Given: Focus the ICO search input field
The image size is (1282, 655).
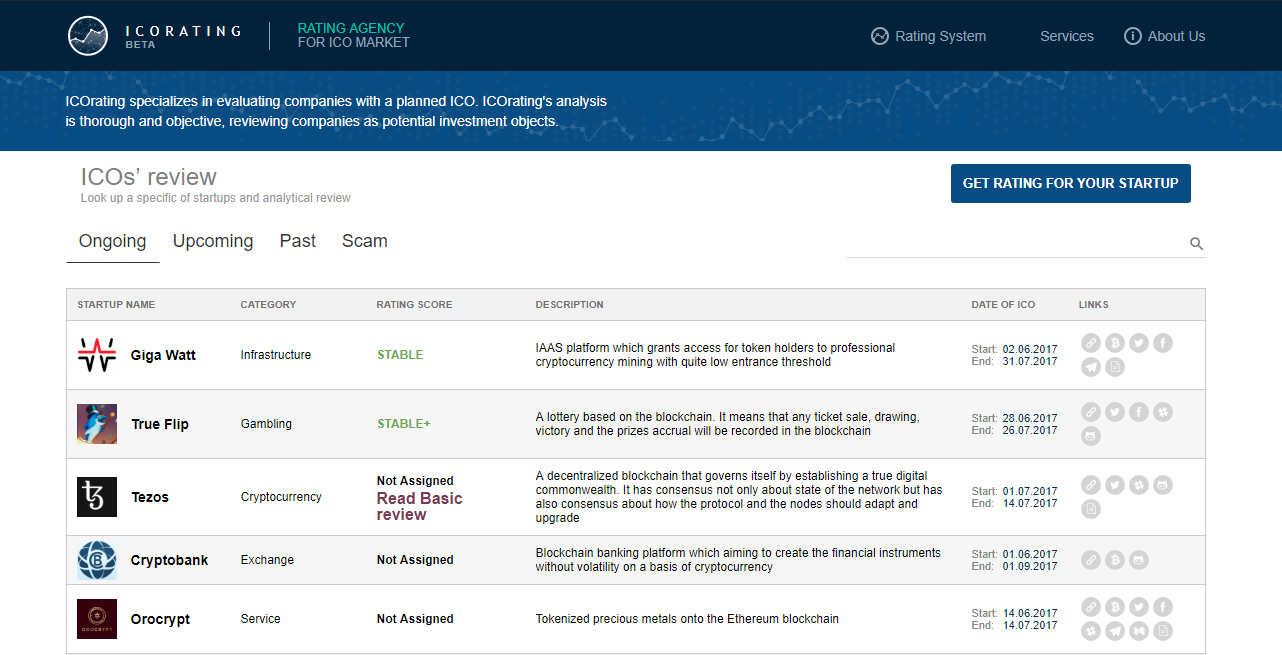Looking at the screenshot, I should point(1017,243).
